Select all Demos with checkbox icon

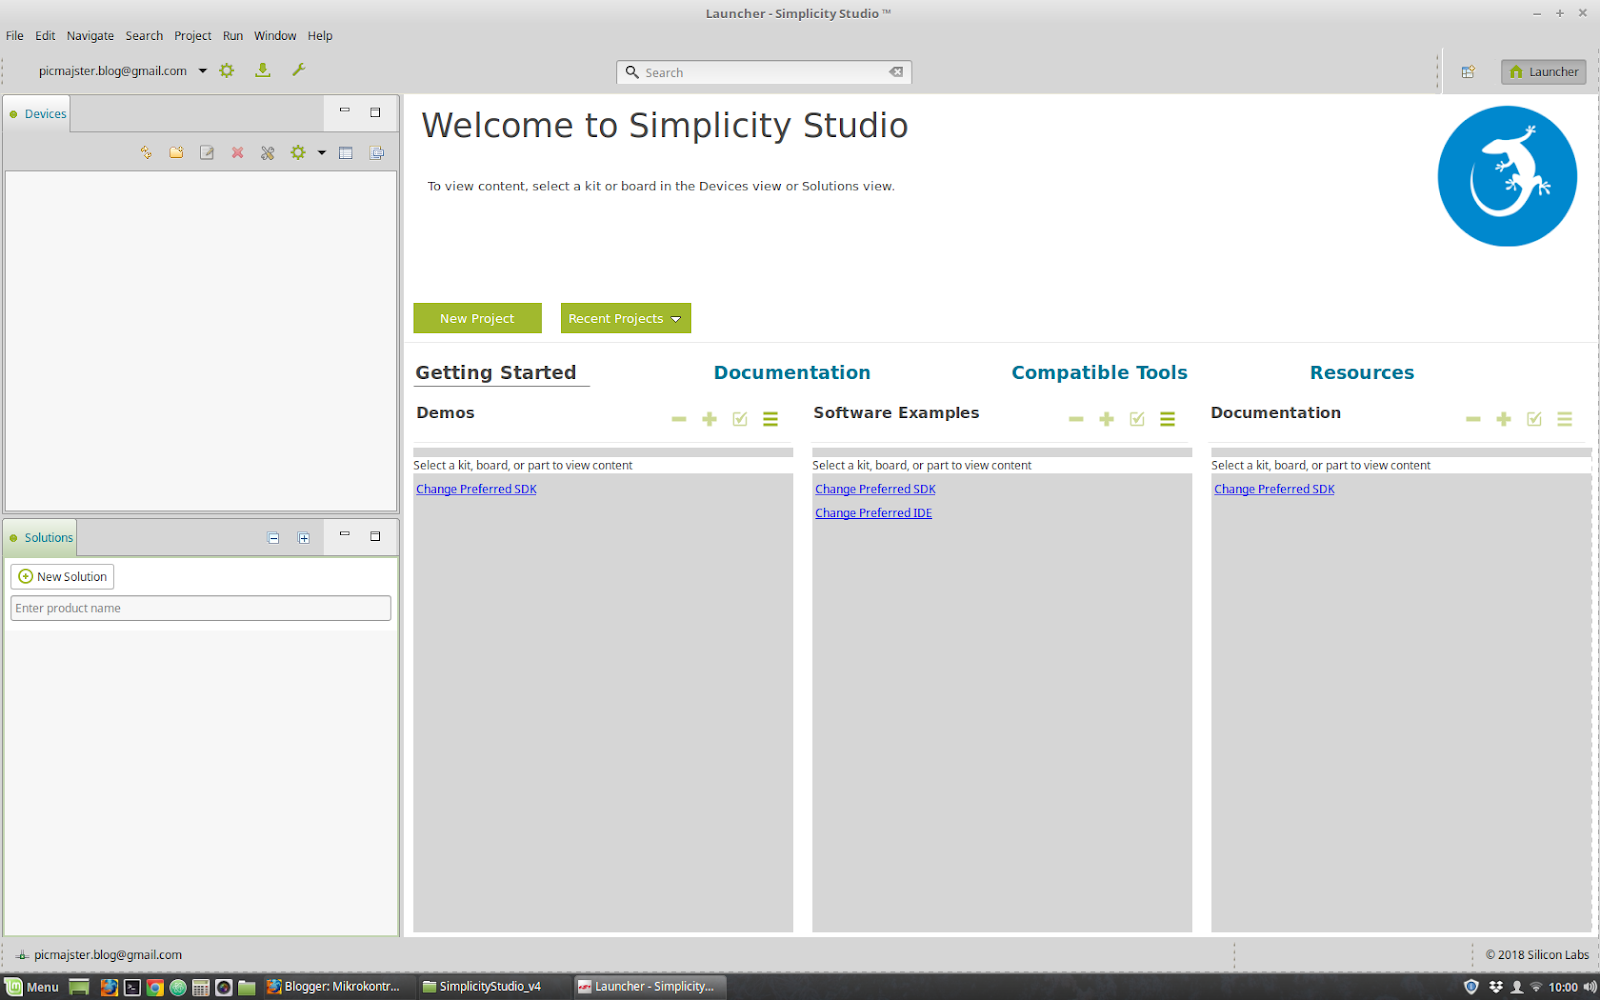(739, 419)
